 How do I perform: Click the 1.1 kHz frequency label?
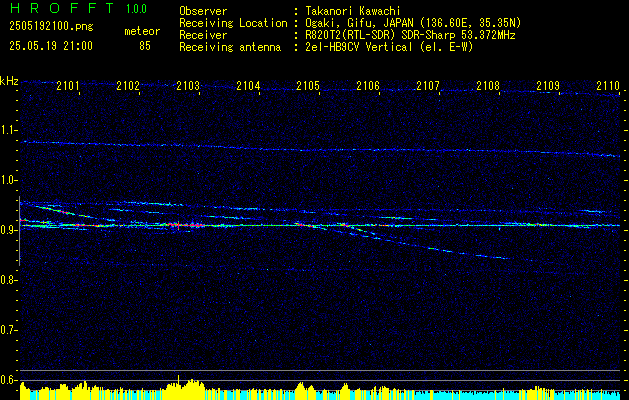(x=8, y=130)
